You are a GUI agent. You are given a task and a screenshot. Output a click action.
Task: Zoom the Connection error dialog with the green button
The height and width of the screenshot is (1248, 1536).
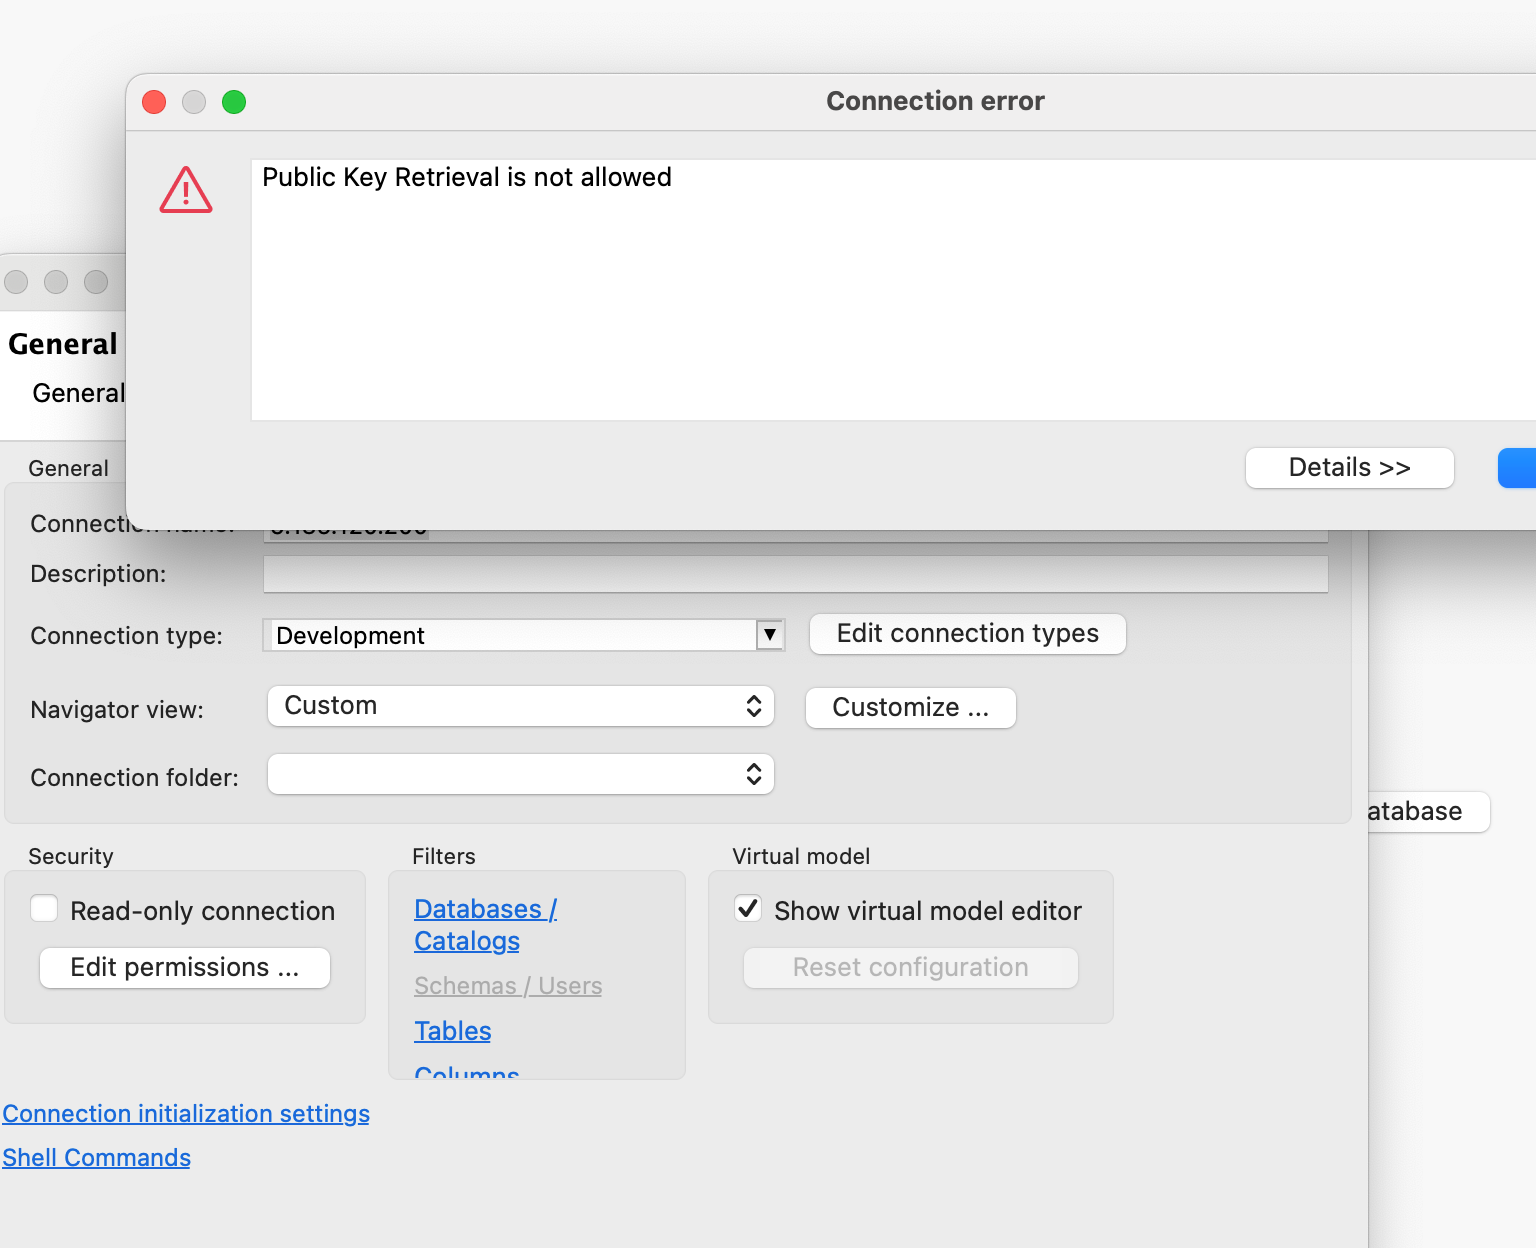coord(234,102)
